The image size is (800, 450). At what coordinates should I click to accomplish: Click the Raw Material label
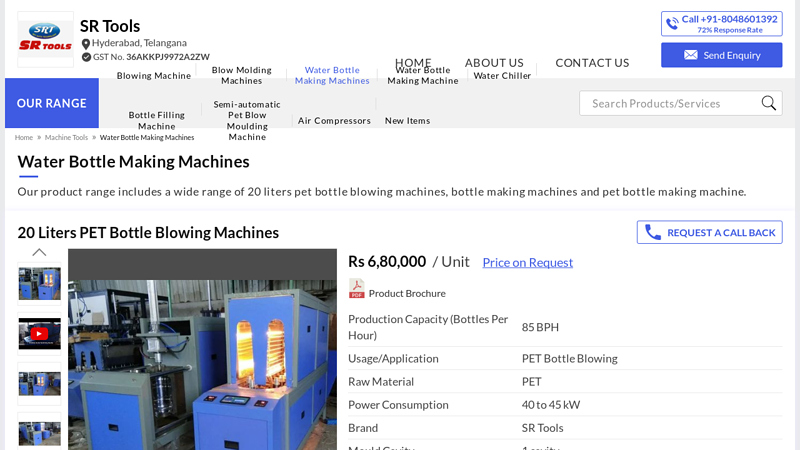[381, 382]
